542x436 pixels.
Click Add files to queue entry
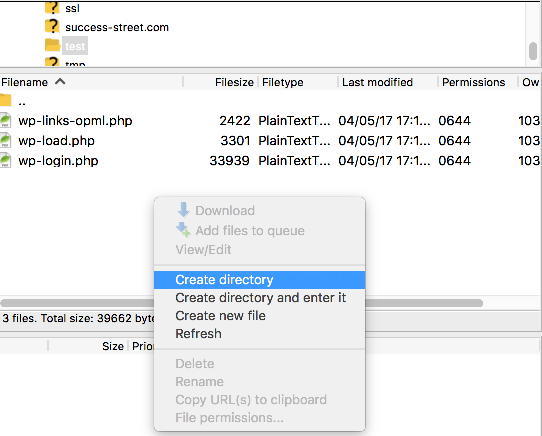pyautogui.click(x=259, y=230)
